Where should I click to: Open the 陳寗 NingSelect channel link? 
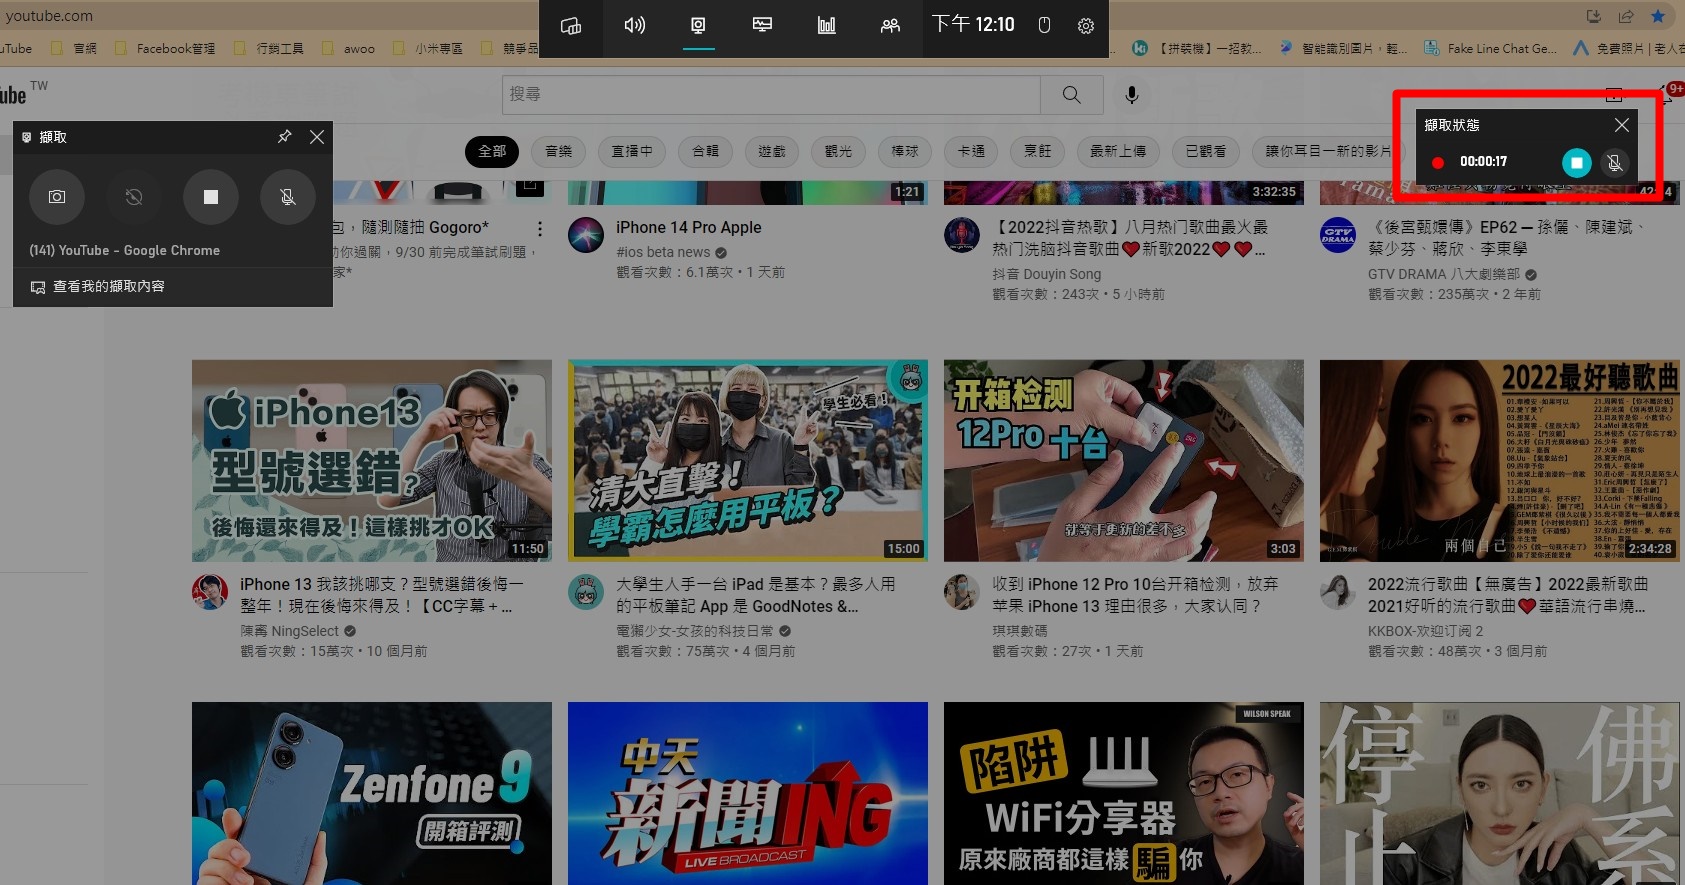[x=290, y=631]
